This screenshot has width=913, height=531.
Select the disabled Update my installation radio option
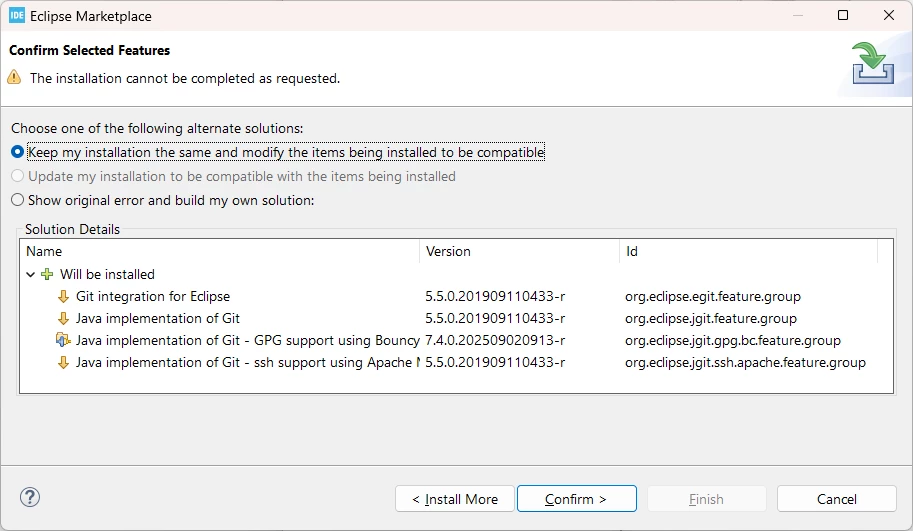(x=233, y=176)
